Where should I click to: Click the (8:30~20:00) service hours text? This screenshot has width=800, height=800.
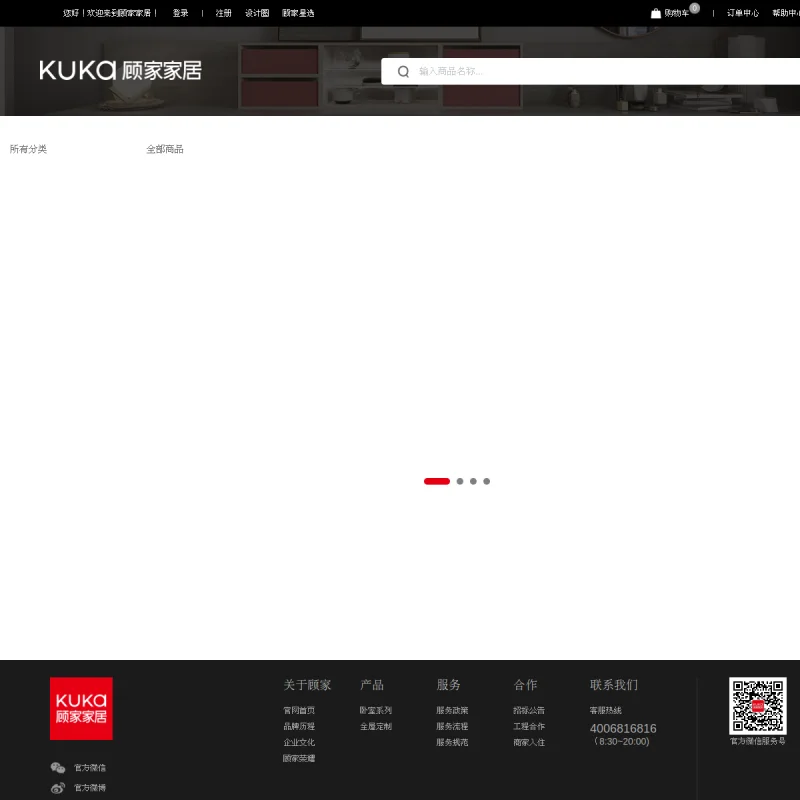621,741
